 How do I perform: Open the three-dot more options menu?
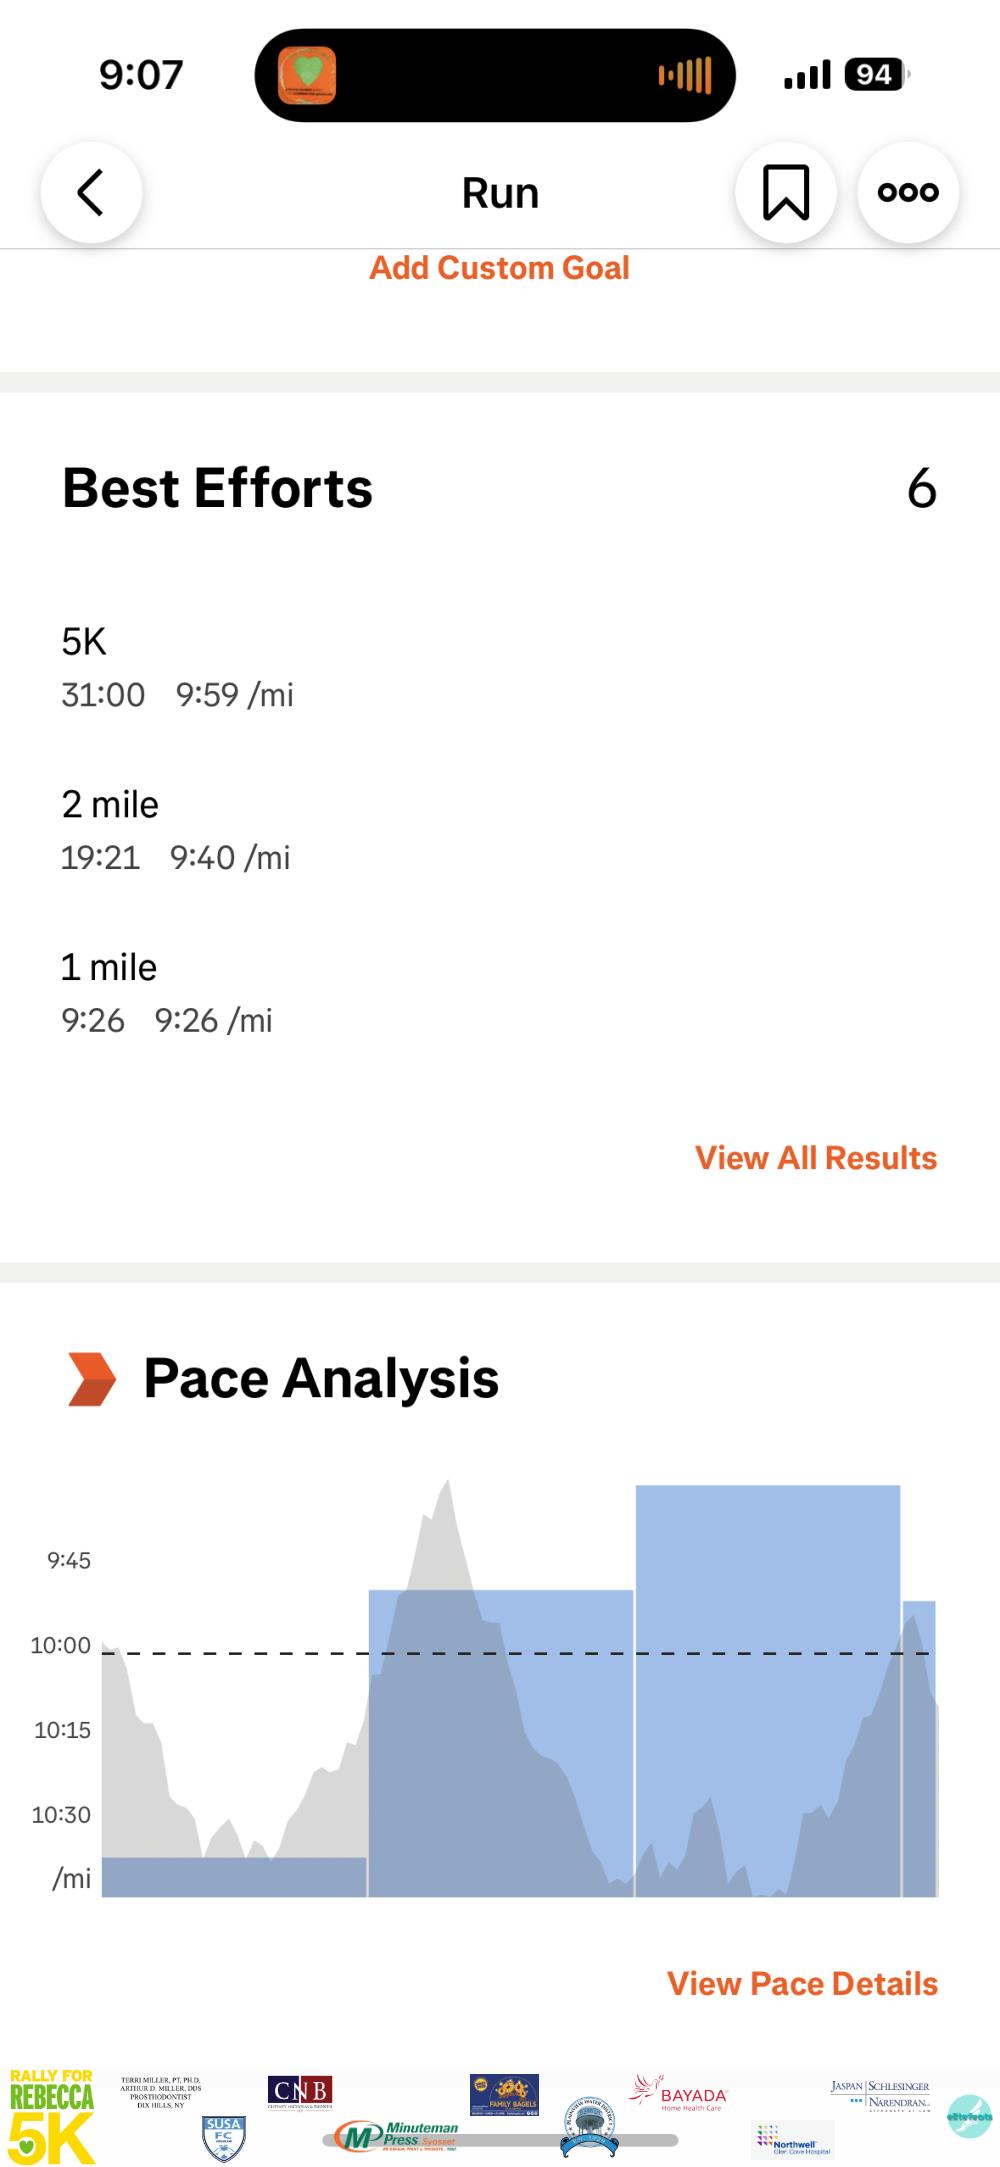[x=908, y=193]
